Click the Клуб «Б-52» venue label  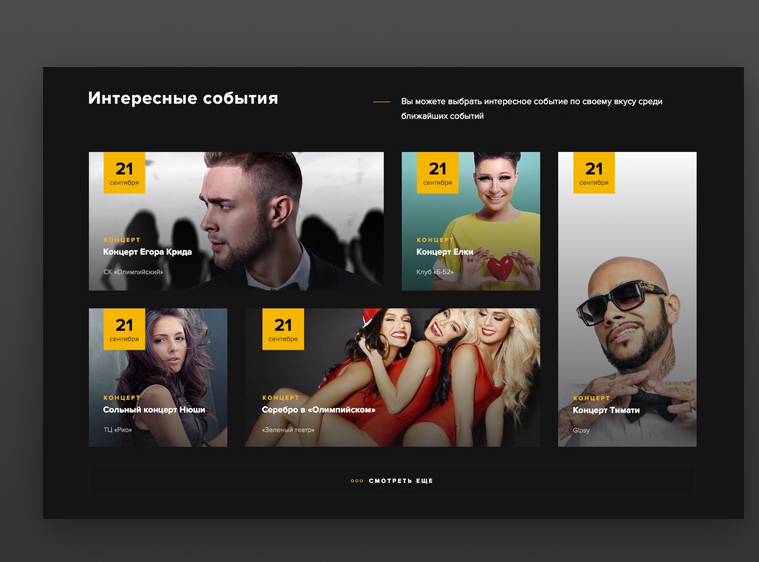click(435, 272)
